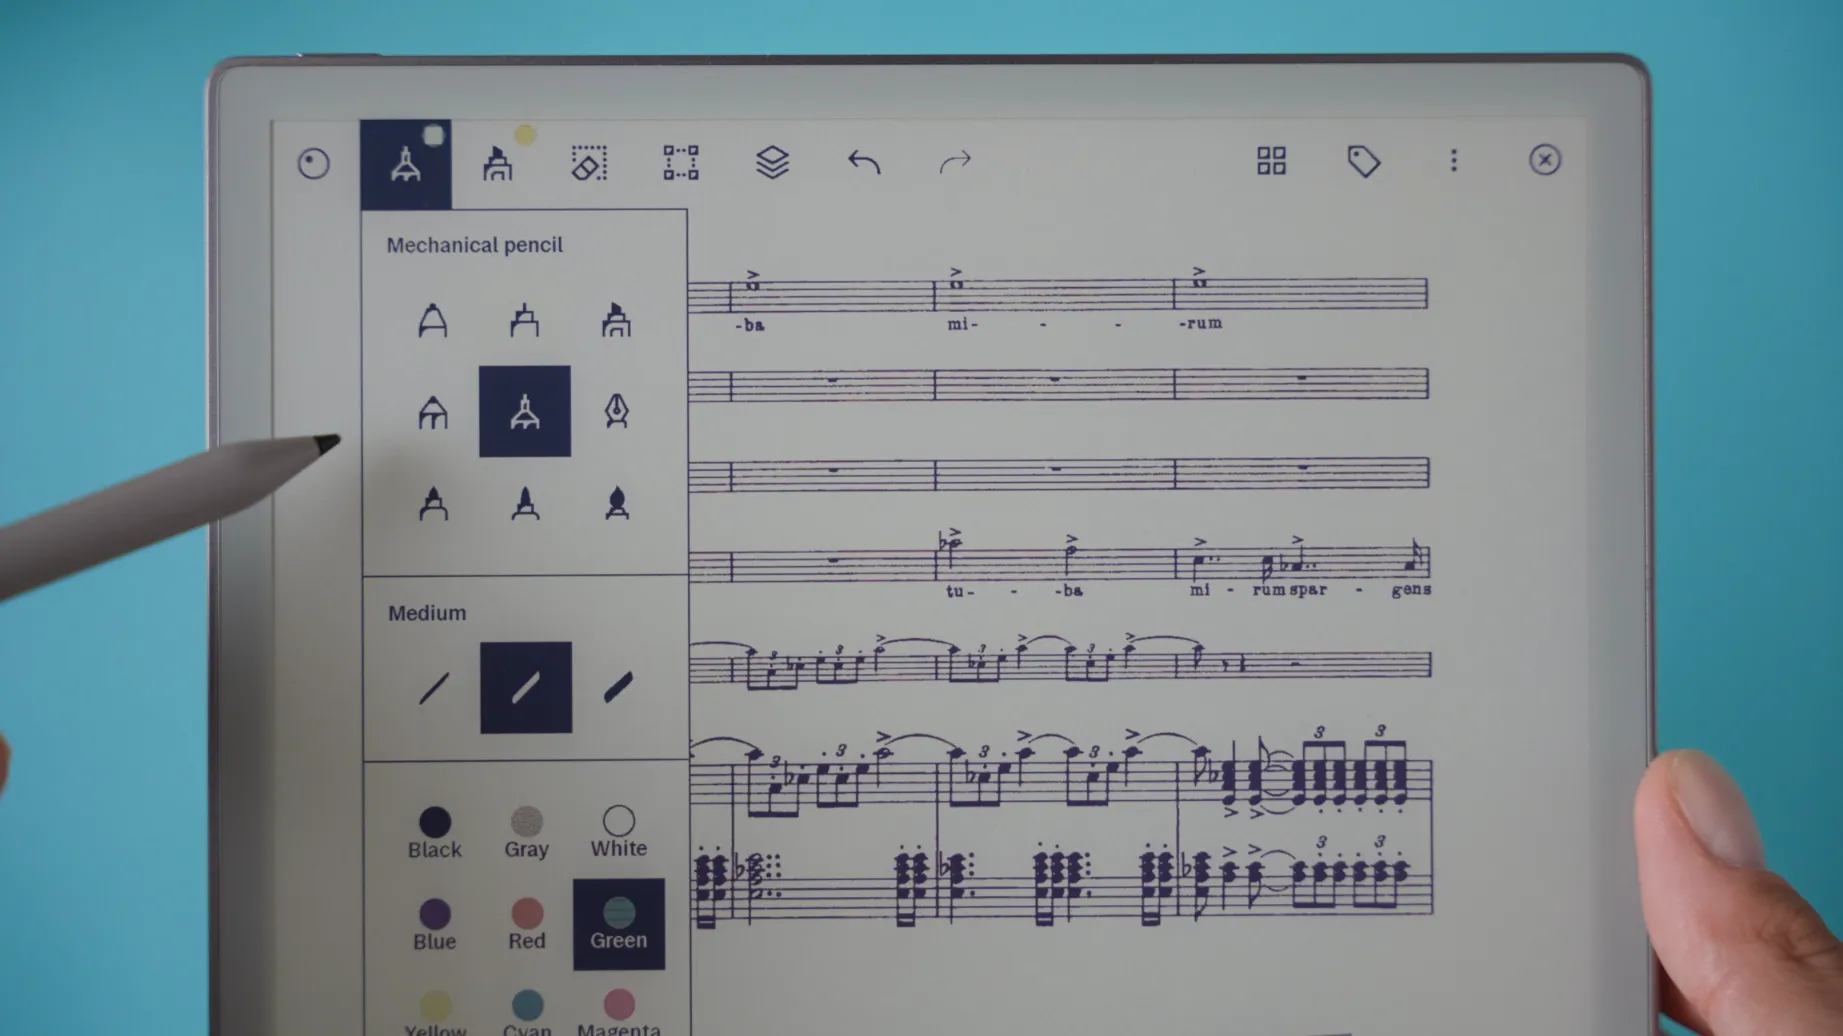Pick the Fineliner pen in the pen grid
The width and height of the screenshot is (1843, 1036).
point(525,321)
